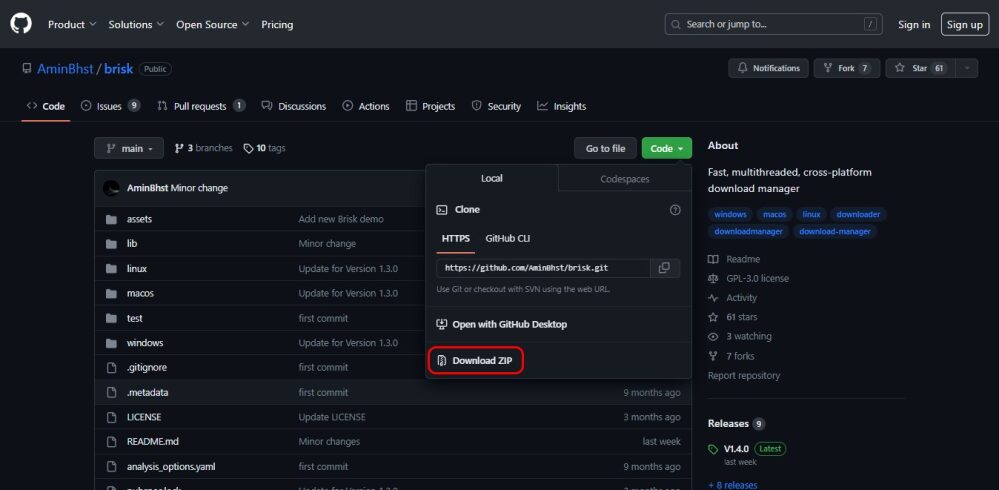The image size is (999, 490).
Task: Click Download ZIP
Action: pos(475,361)
